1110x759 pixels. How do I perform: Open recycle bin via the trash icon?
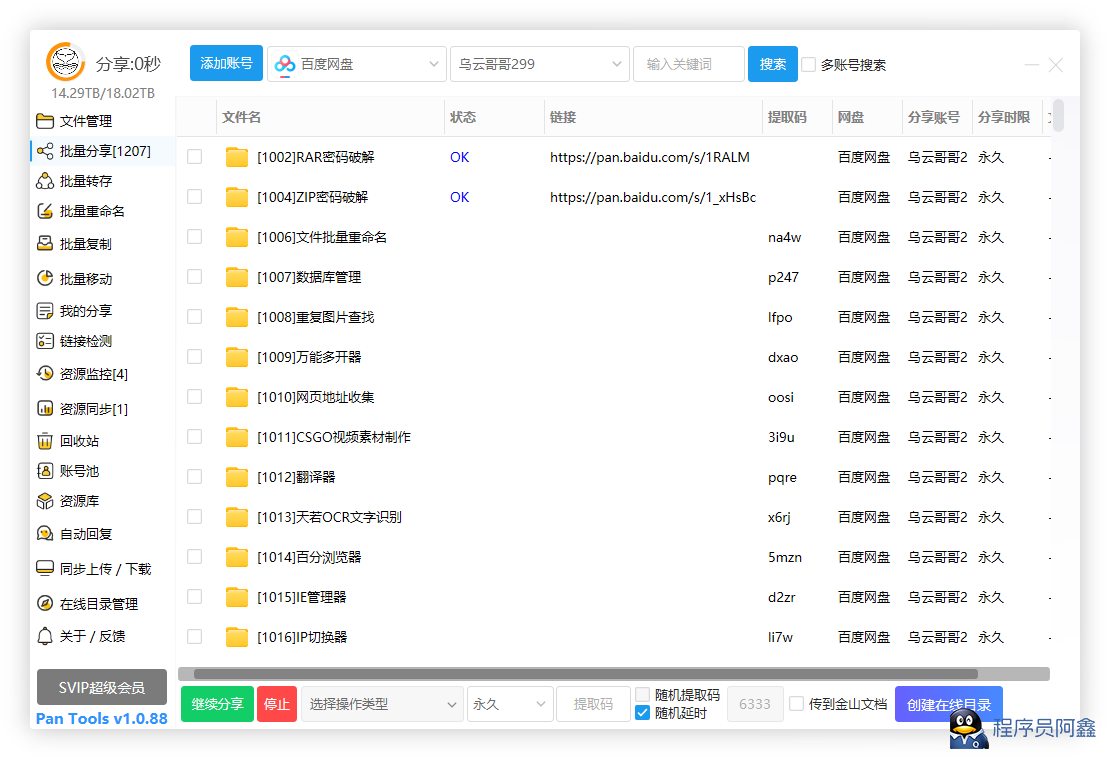coord(45,441)
